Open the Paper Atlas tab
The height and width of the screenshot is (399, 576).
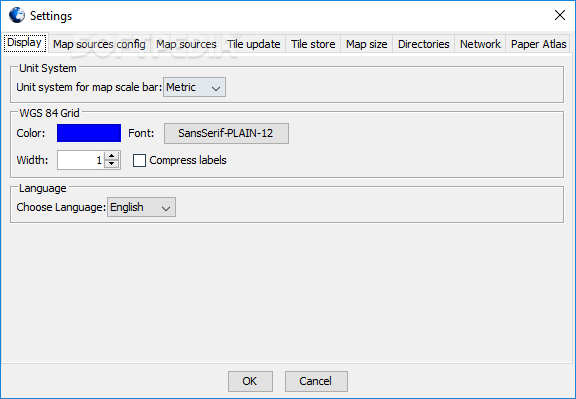pyautogui.click(x=538, y=44)
